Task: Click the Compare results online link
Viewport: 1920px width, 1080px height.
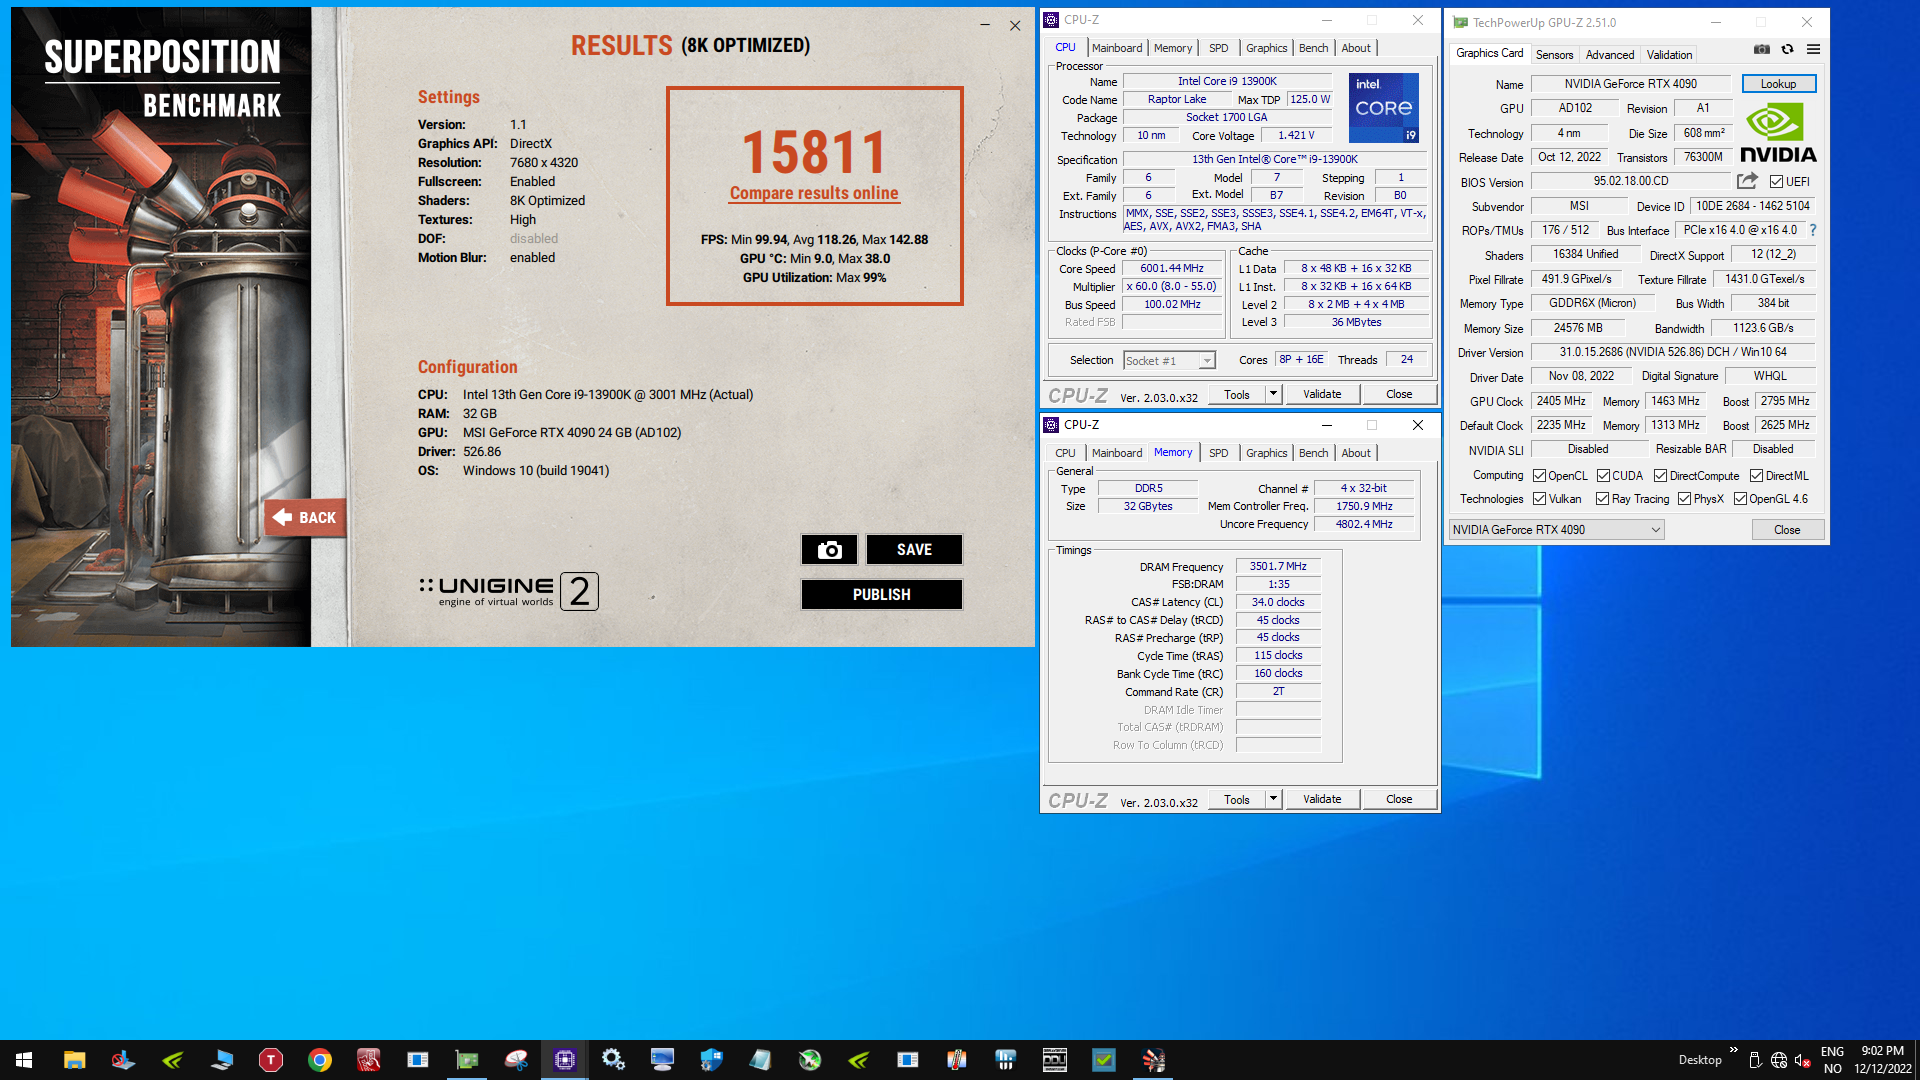Action: coord(814,193)
